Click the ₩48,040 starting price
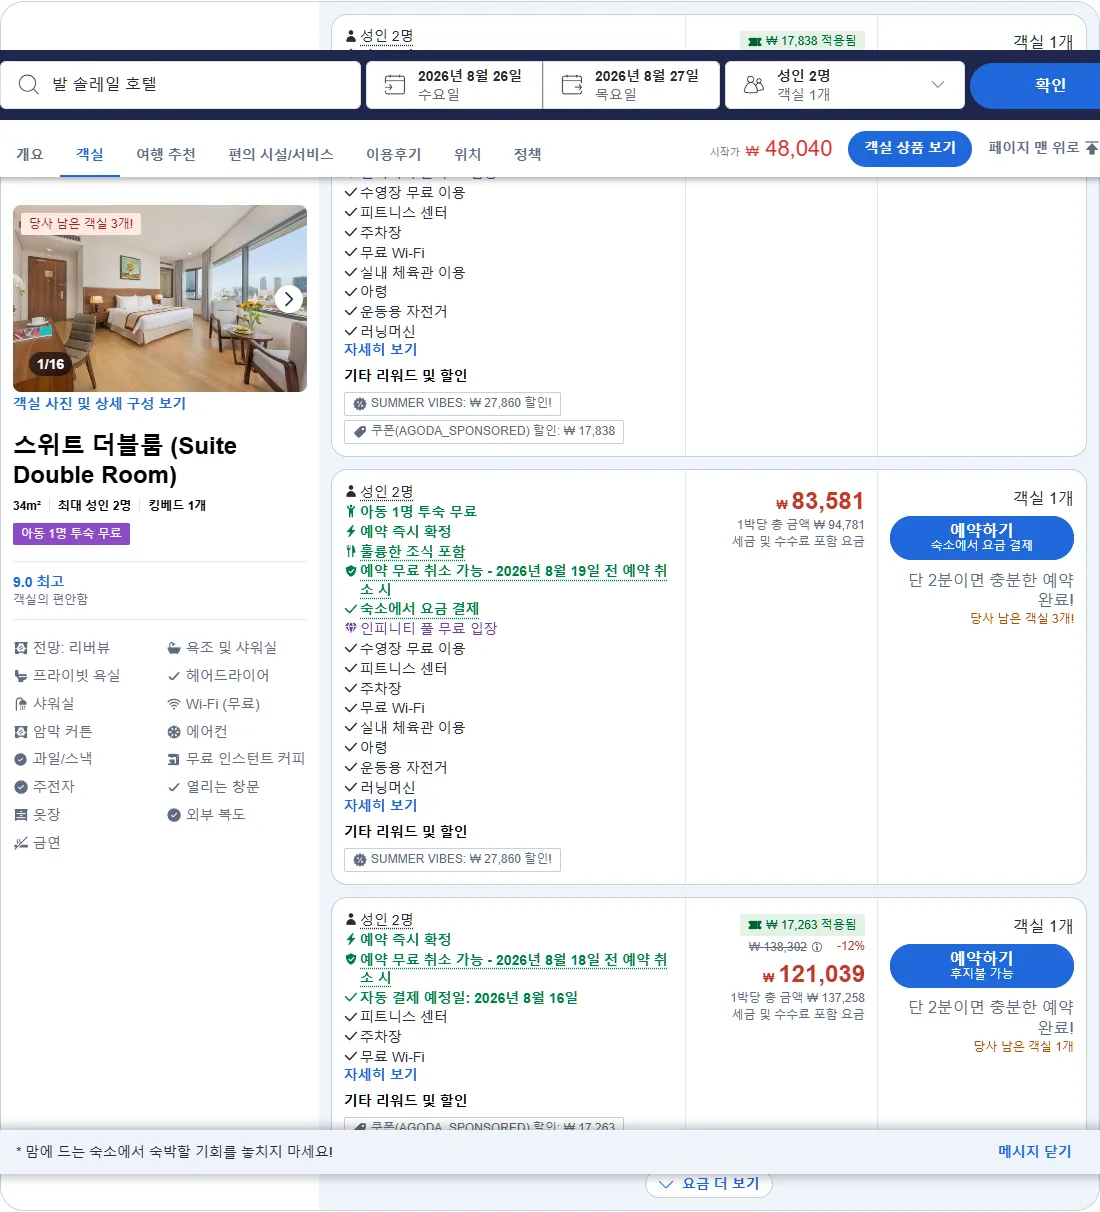1100x1212 pixels. [789, 149]
